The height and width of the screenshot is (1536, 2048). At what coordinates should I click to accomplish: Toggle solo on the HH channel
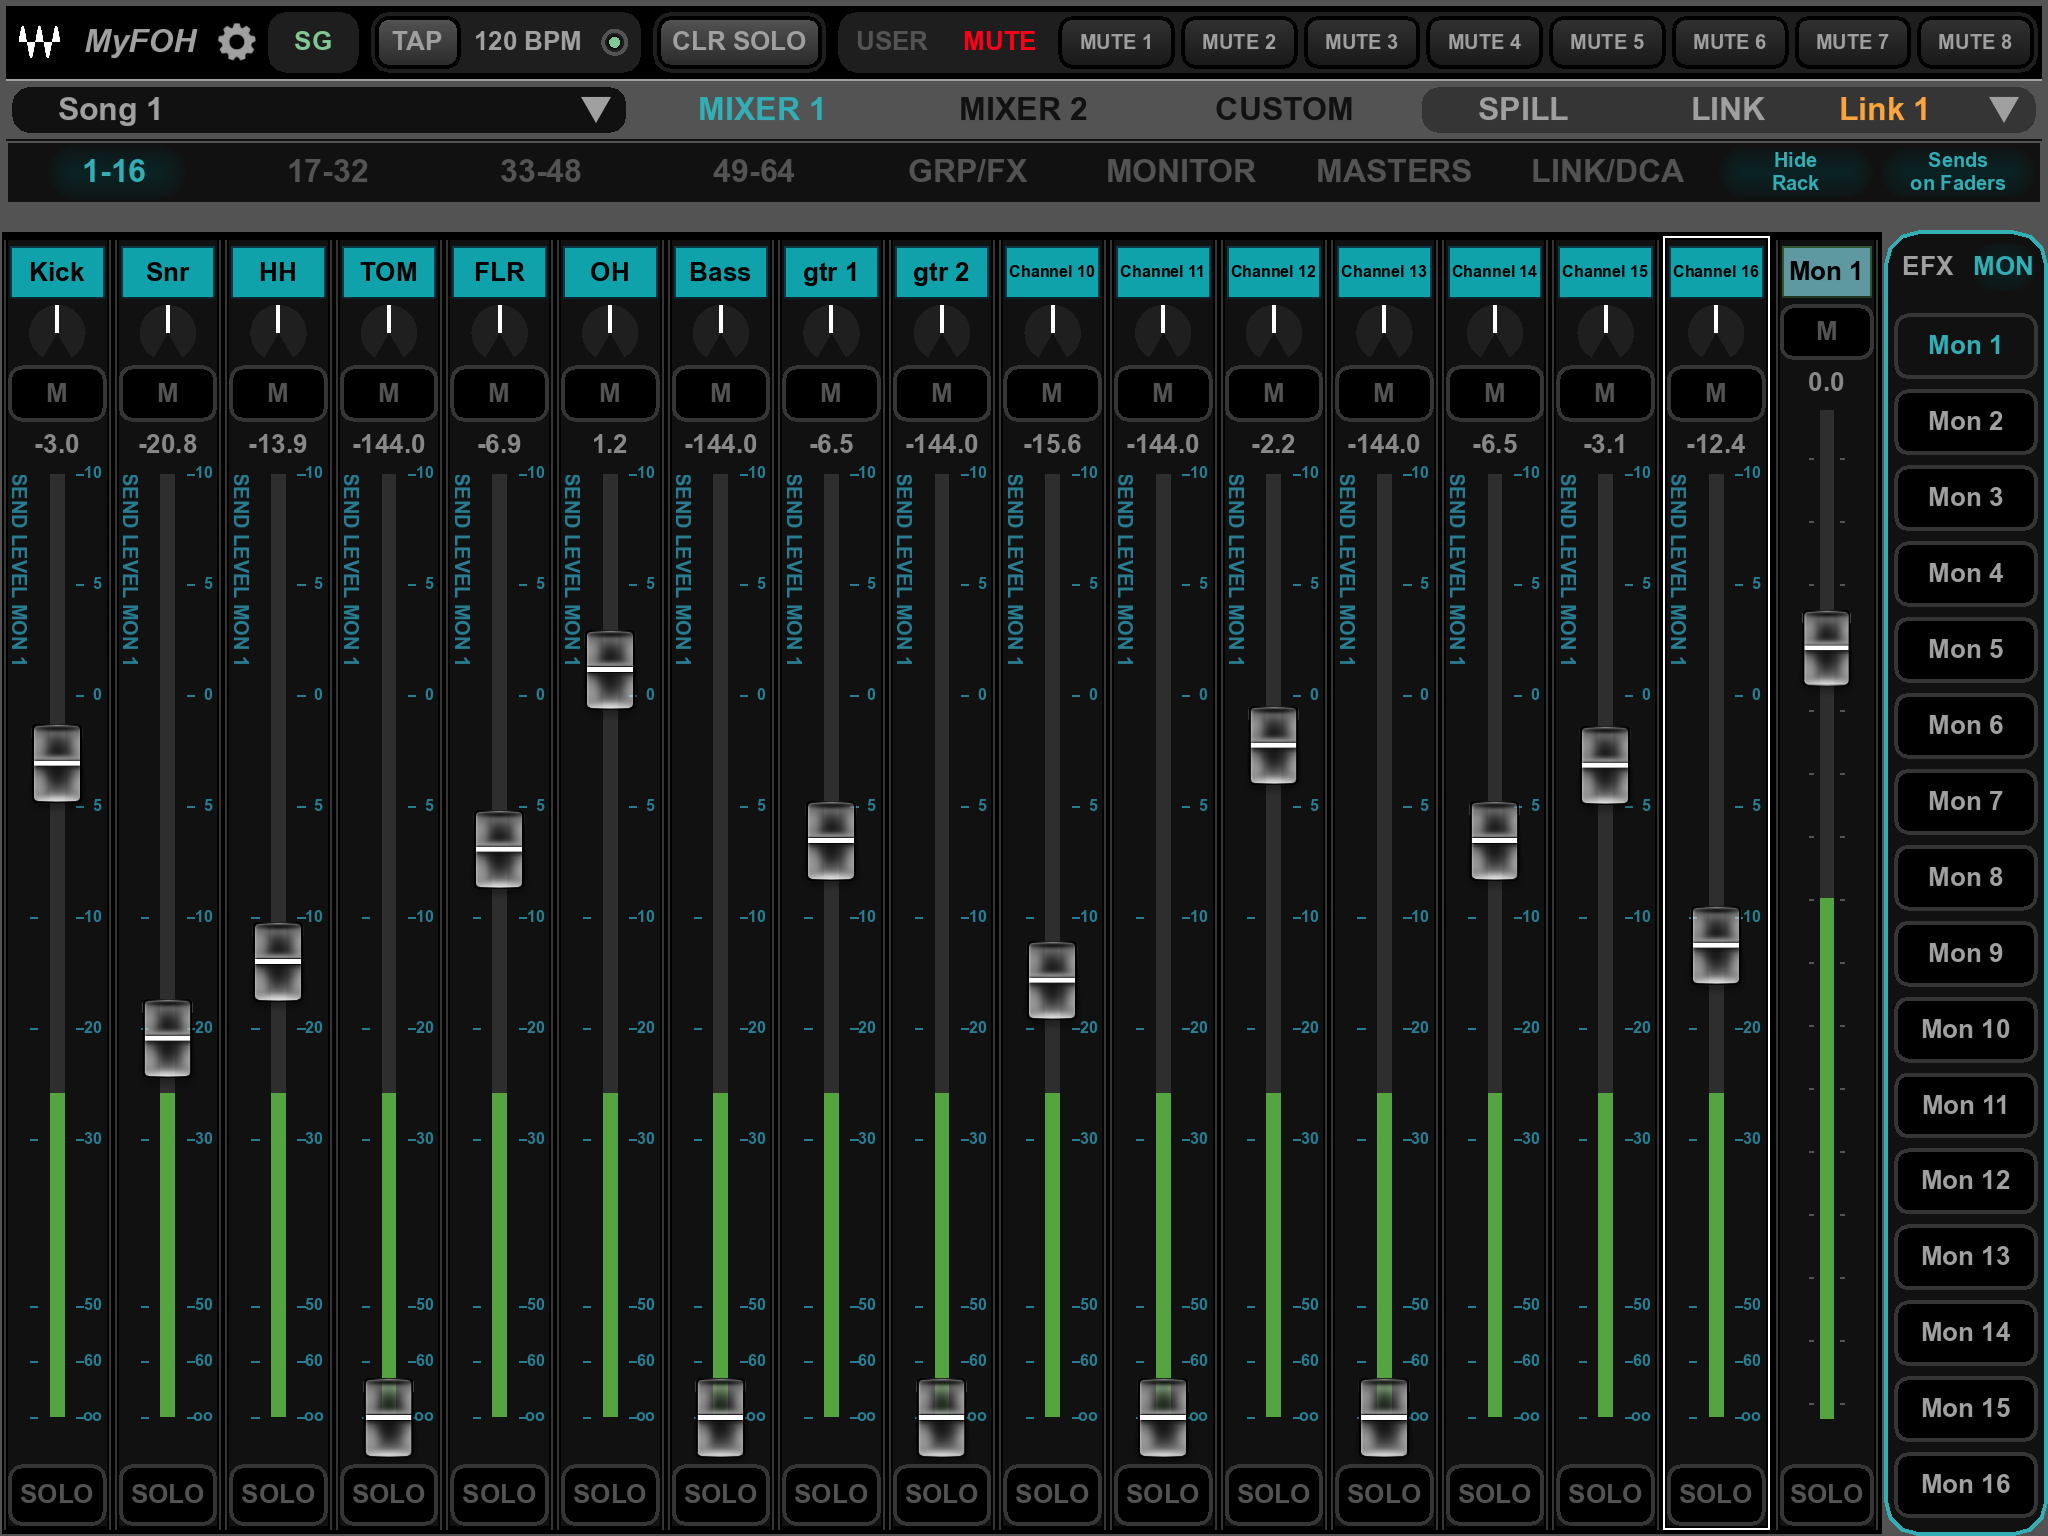tap(278, 1493)
